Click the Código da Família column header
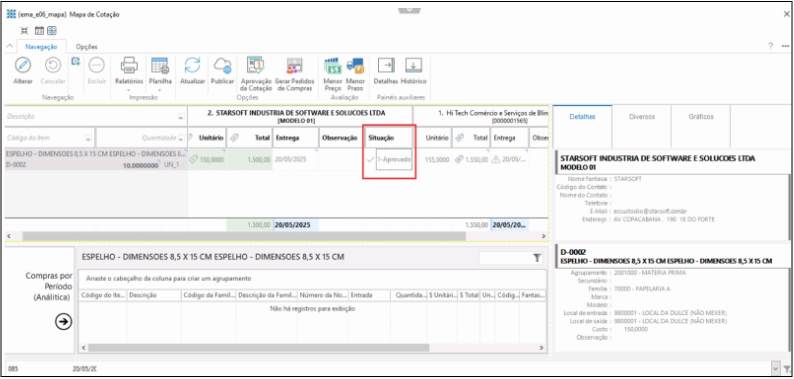 (208, 294)
